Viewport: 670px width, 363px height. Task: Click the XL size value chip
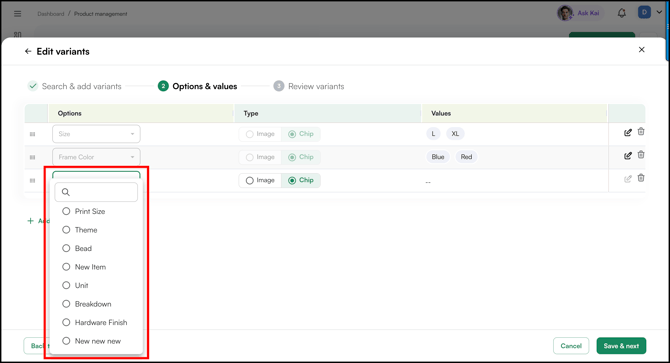[455, 134]
